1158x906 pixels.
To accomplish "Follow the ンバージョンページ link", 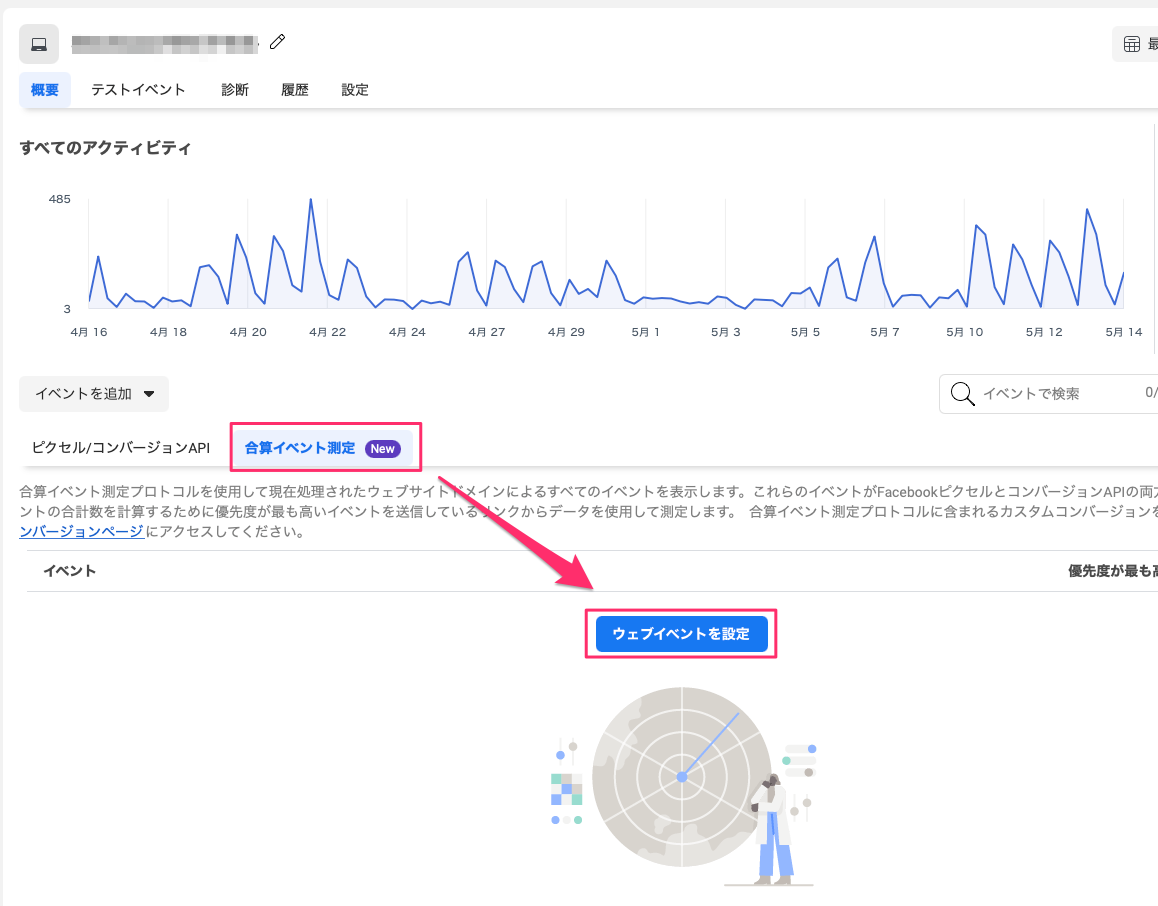I will tap(81, 532).
